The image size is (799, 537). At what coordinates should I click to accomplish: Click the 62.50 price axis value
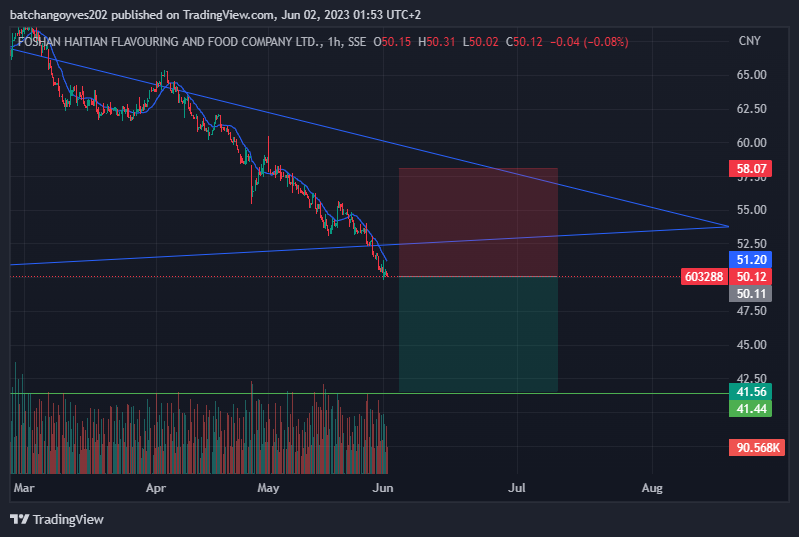[x=751, y=109]
